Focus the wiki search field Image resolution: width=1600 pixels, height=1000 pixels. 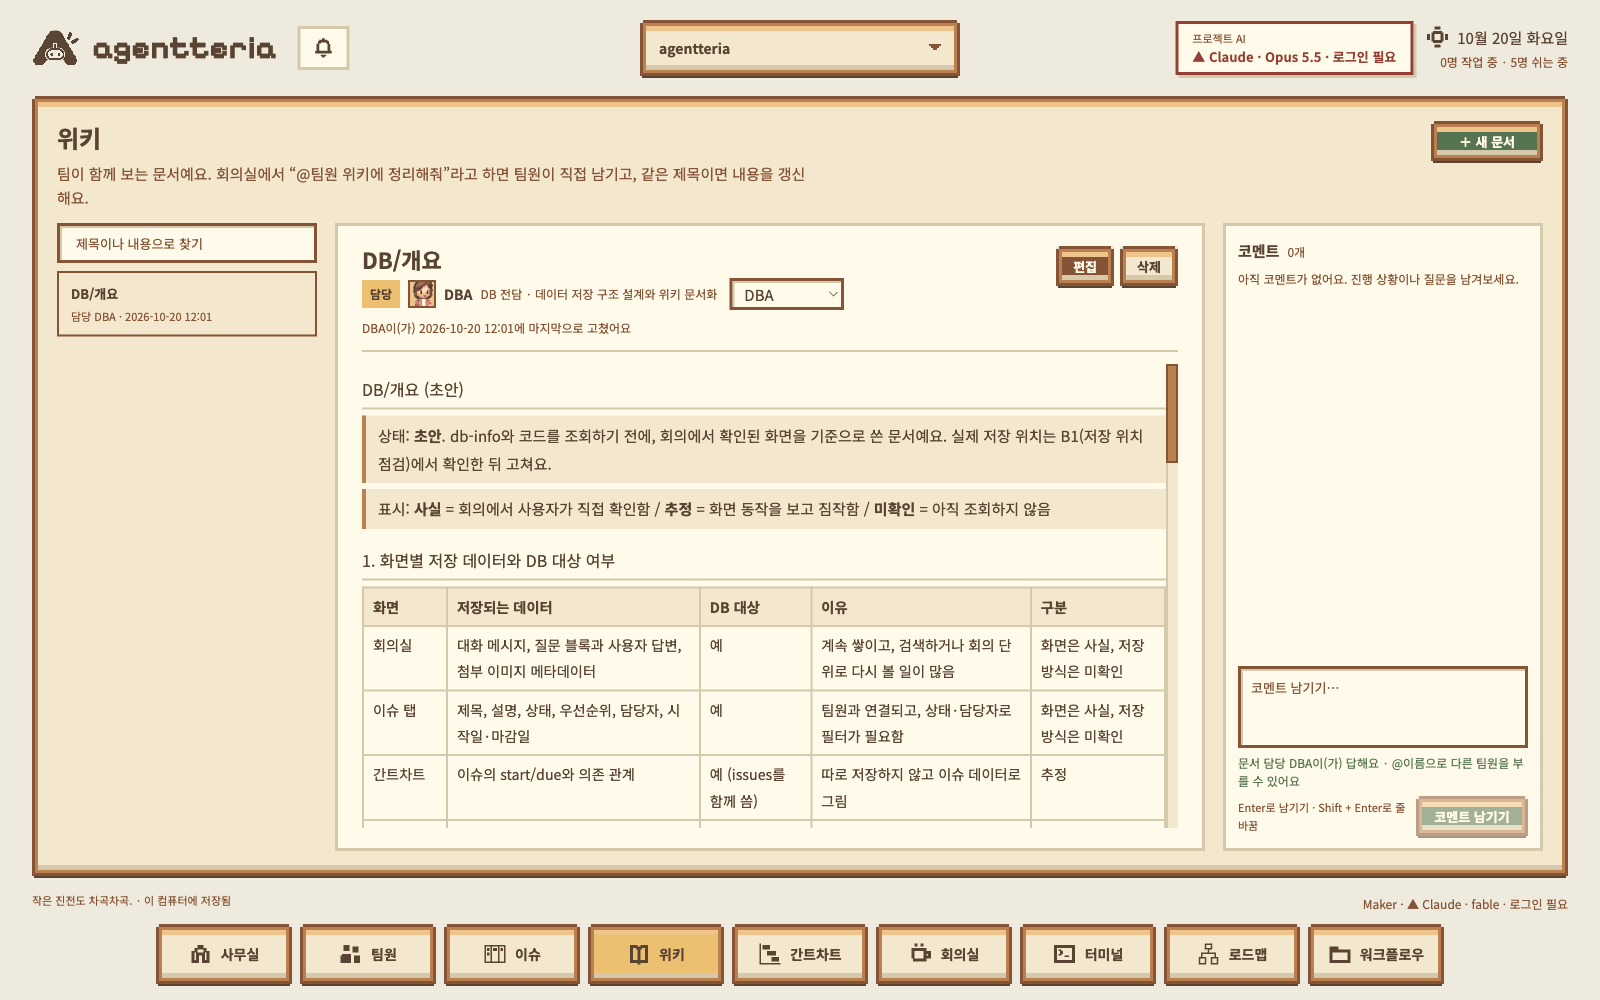187,244
